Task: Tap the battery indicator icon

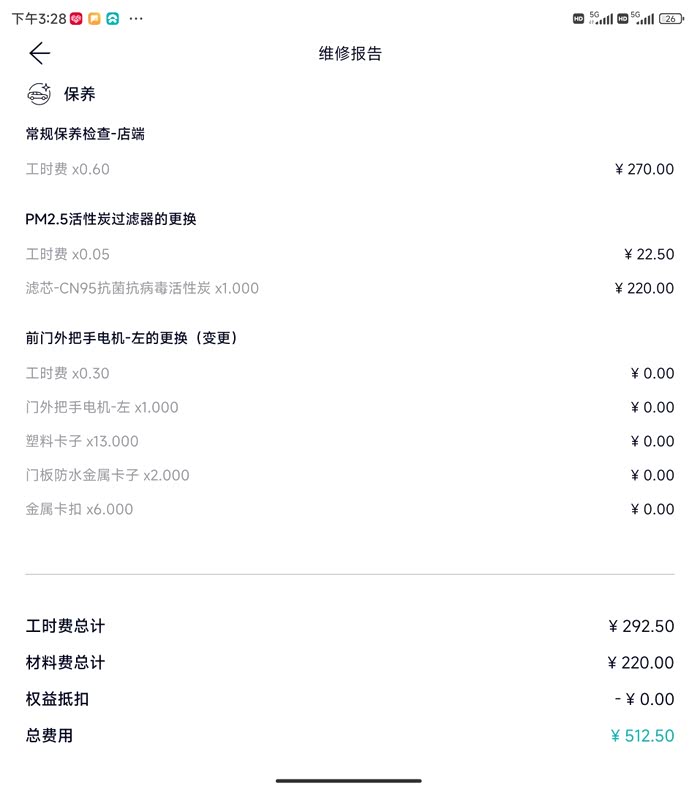Action: click(670, 19)
